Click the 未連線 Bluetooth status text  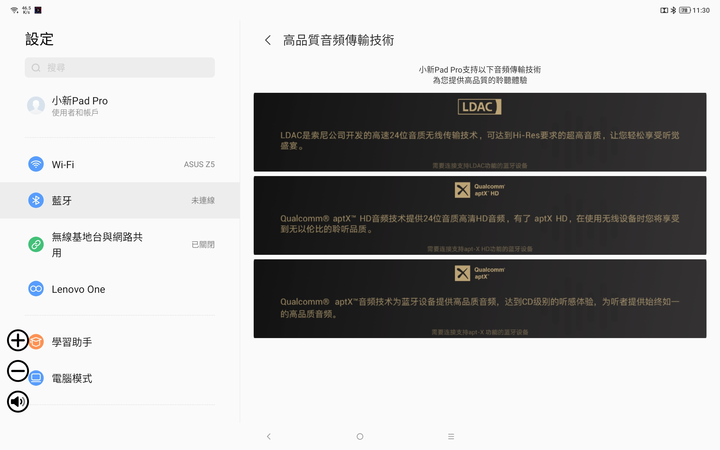[x=203, y=200]
